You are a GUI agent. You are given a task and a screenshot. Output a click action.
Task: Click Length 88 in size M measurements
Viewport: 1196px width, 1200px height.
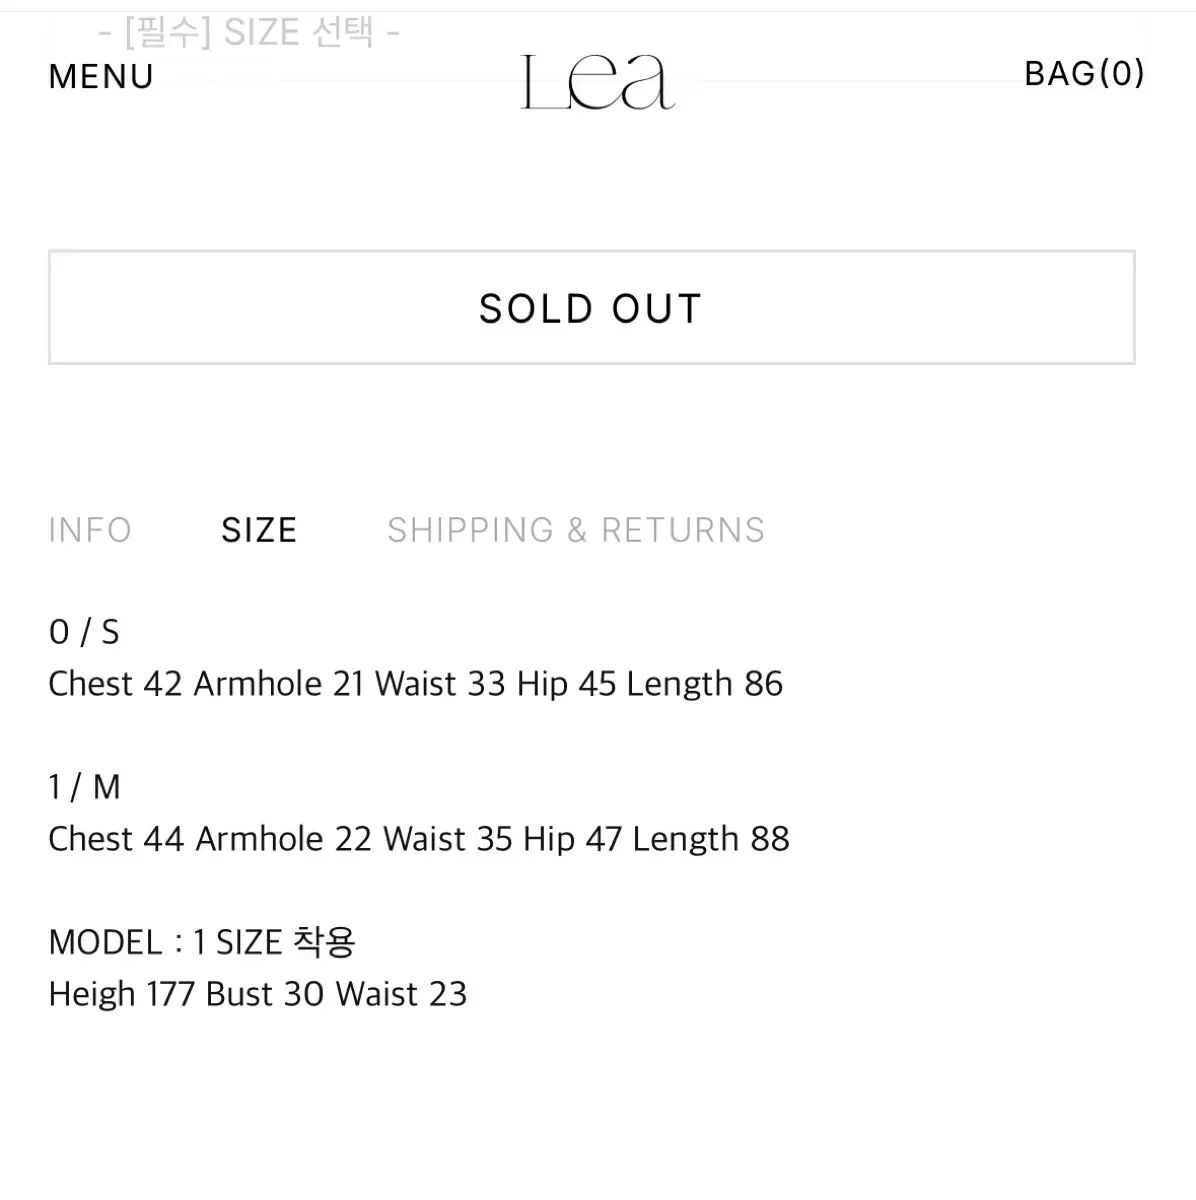(711, 839)
